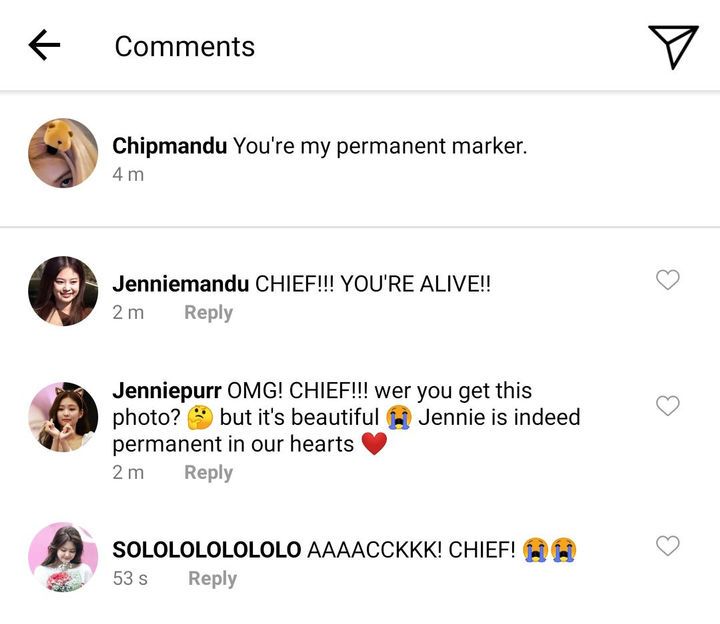Tap the Comments header title

185,47
